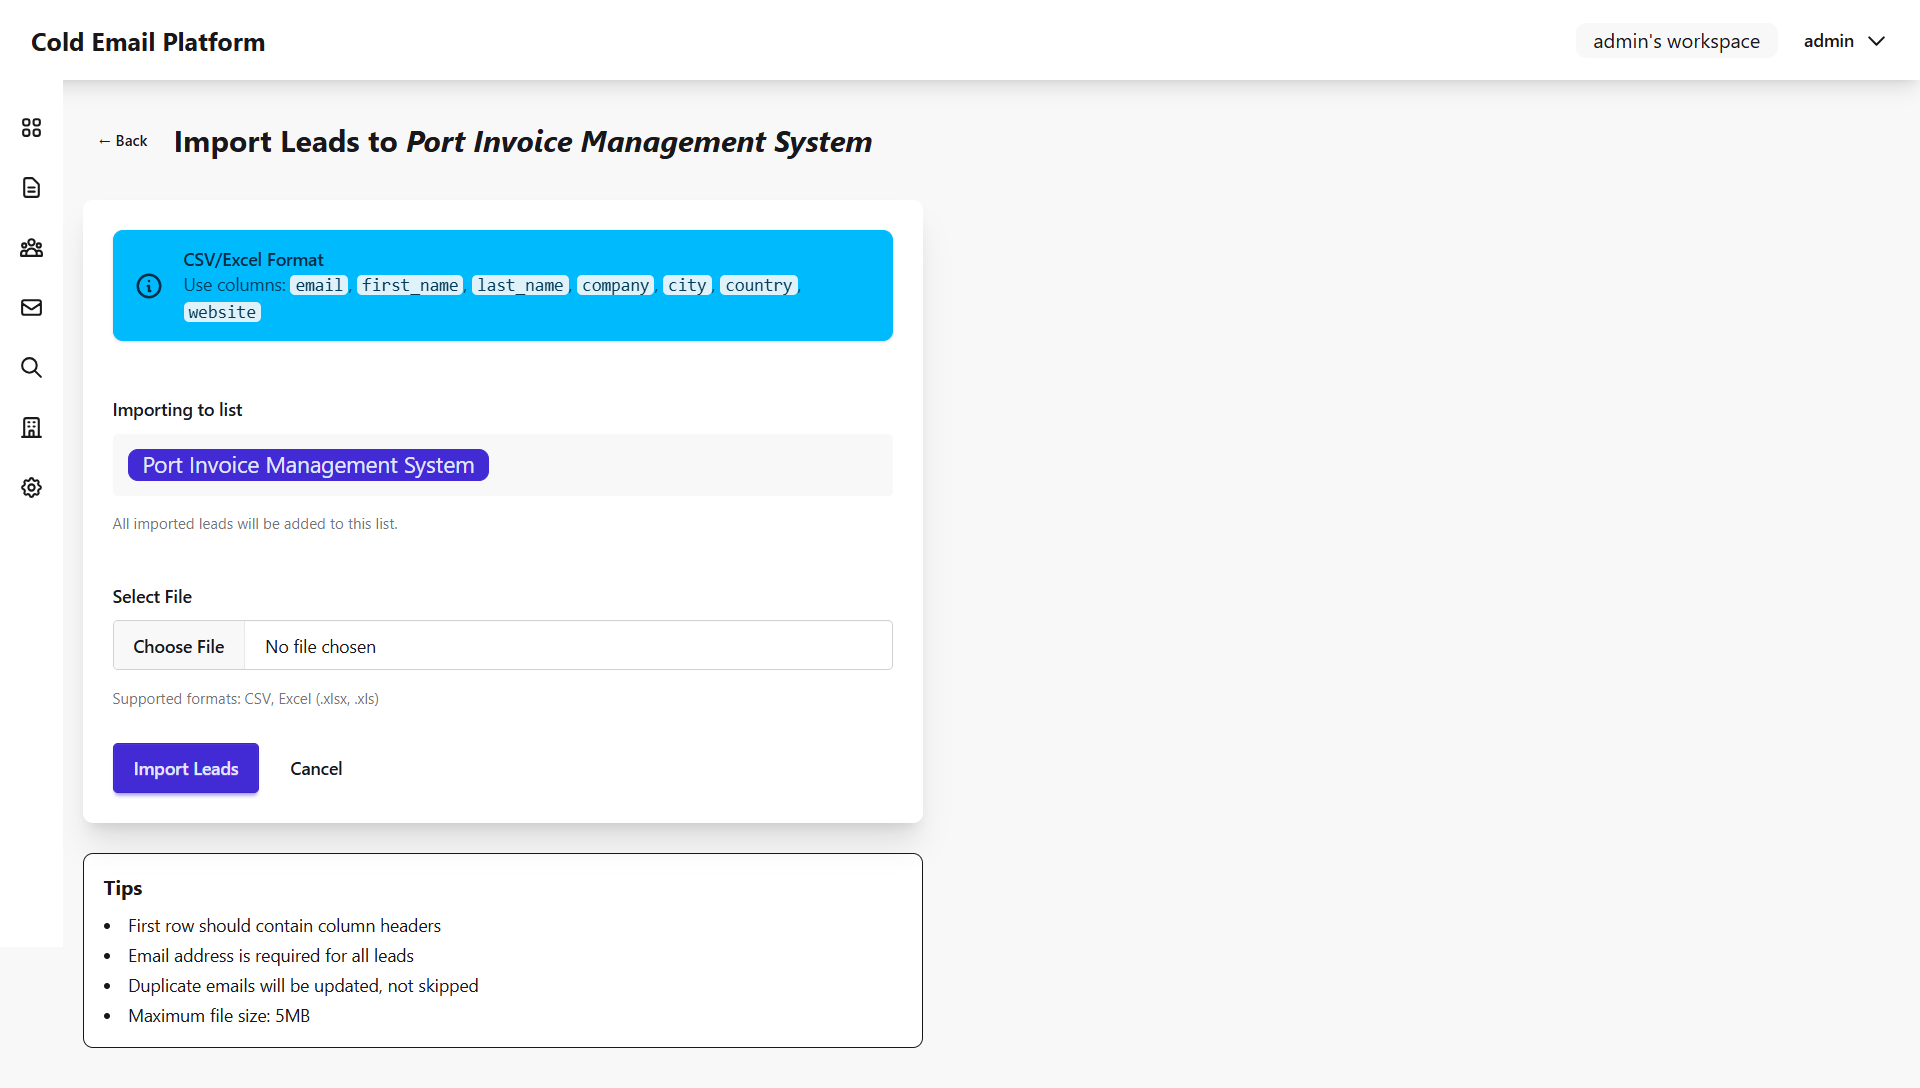Click the Port Invoice Management System list badge
Viewport: 1920px width, 1088px height.
pos(308,465)
